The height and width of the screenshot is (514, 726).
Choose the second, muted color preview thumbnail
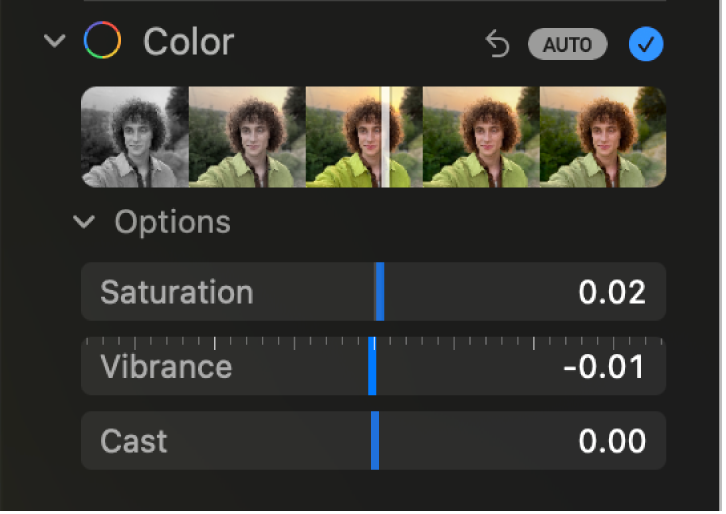247,137
